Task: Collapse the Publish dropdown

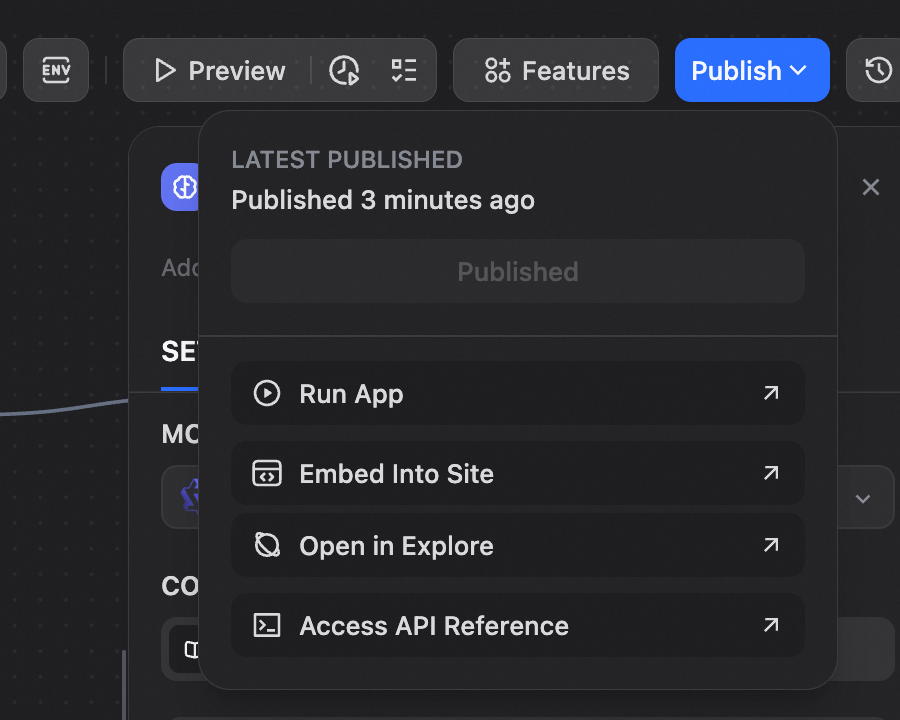Action: click(751, 70)
